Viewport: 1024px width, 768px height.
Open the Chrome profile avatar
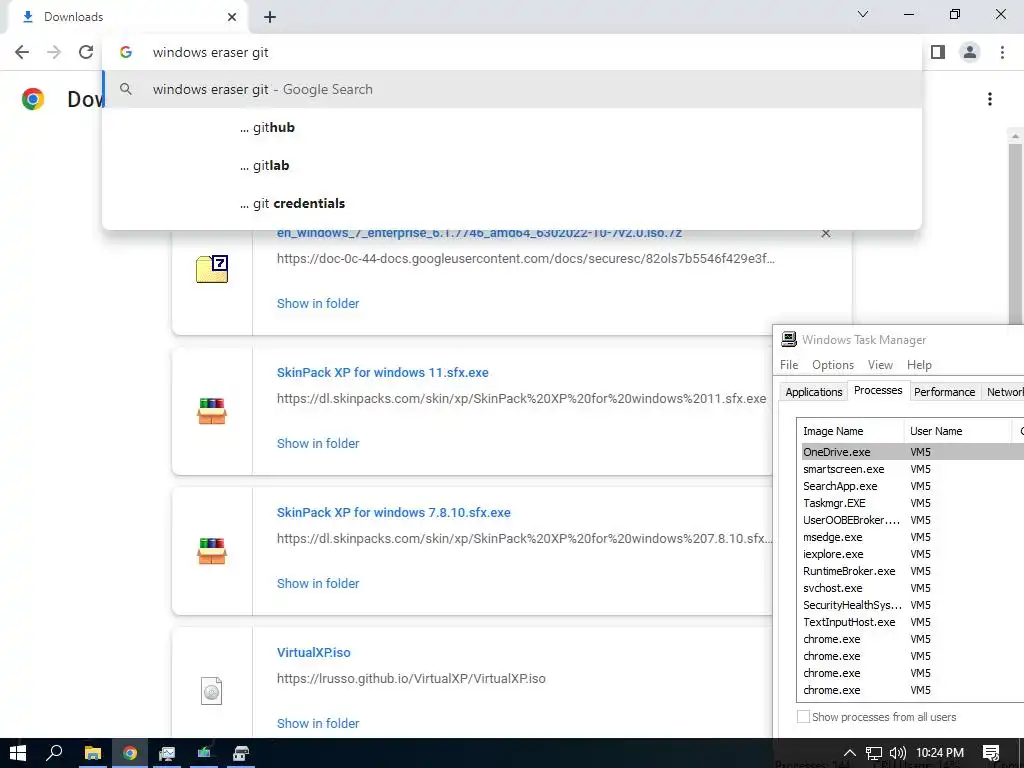(x=970, y=52)
